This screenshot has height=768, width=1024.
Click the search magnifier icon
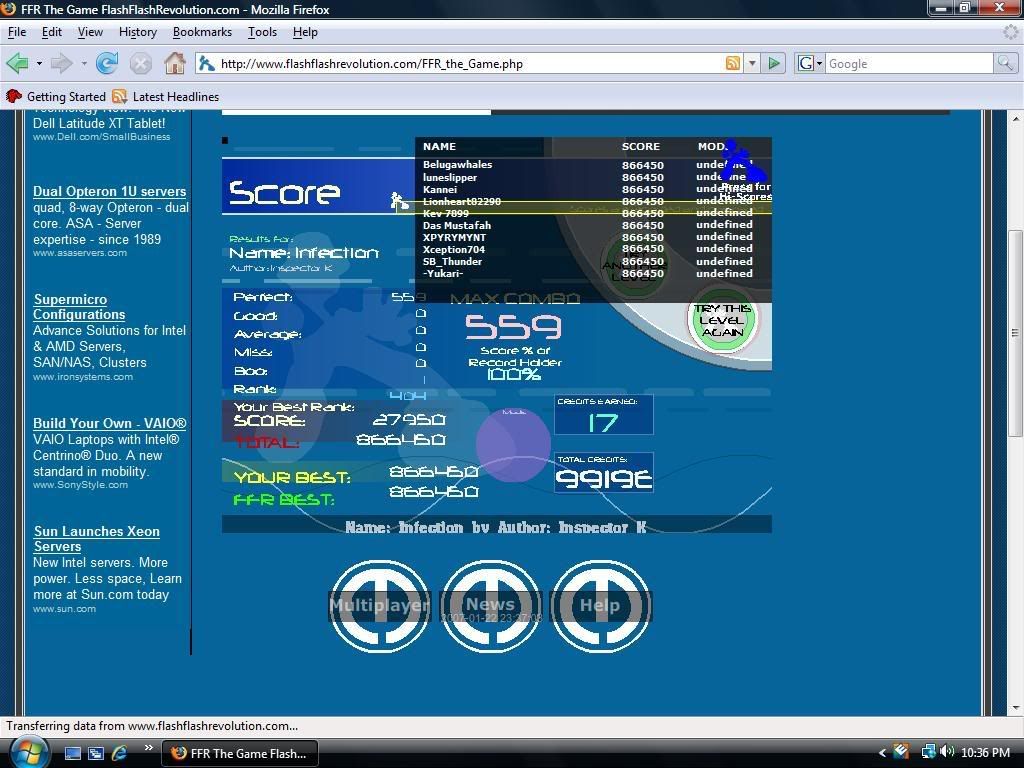pos(1004,63)
